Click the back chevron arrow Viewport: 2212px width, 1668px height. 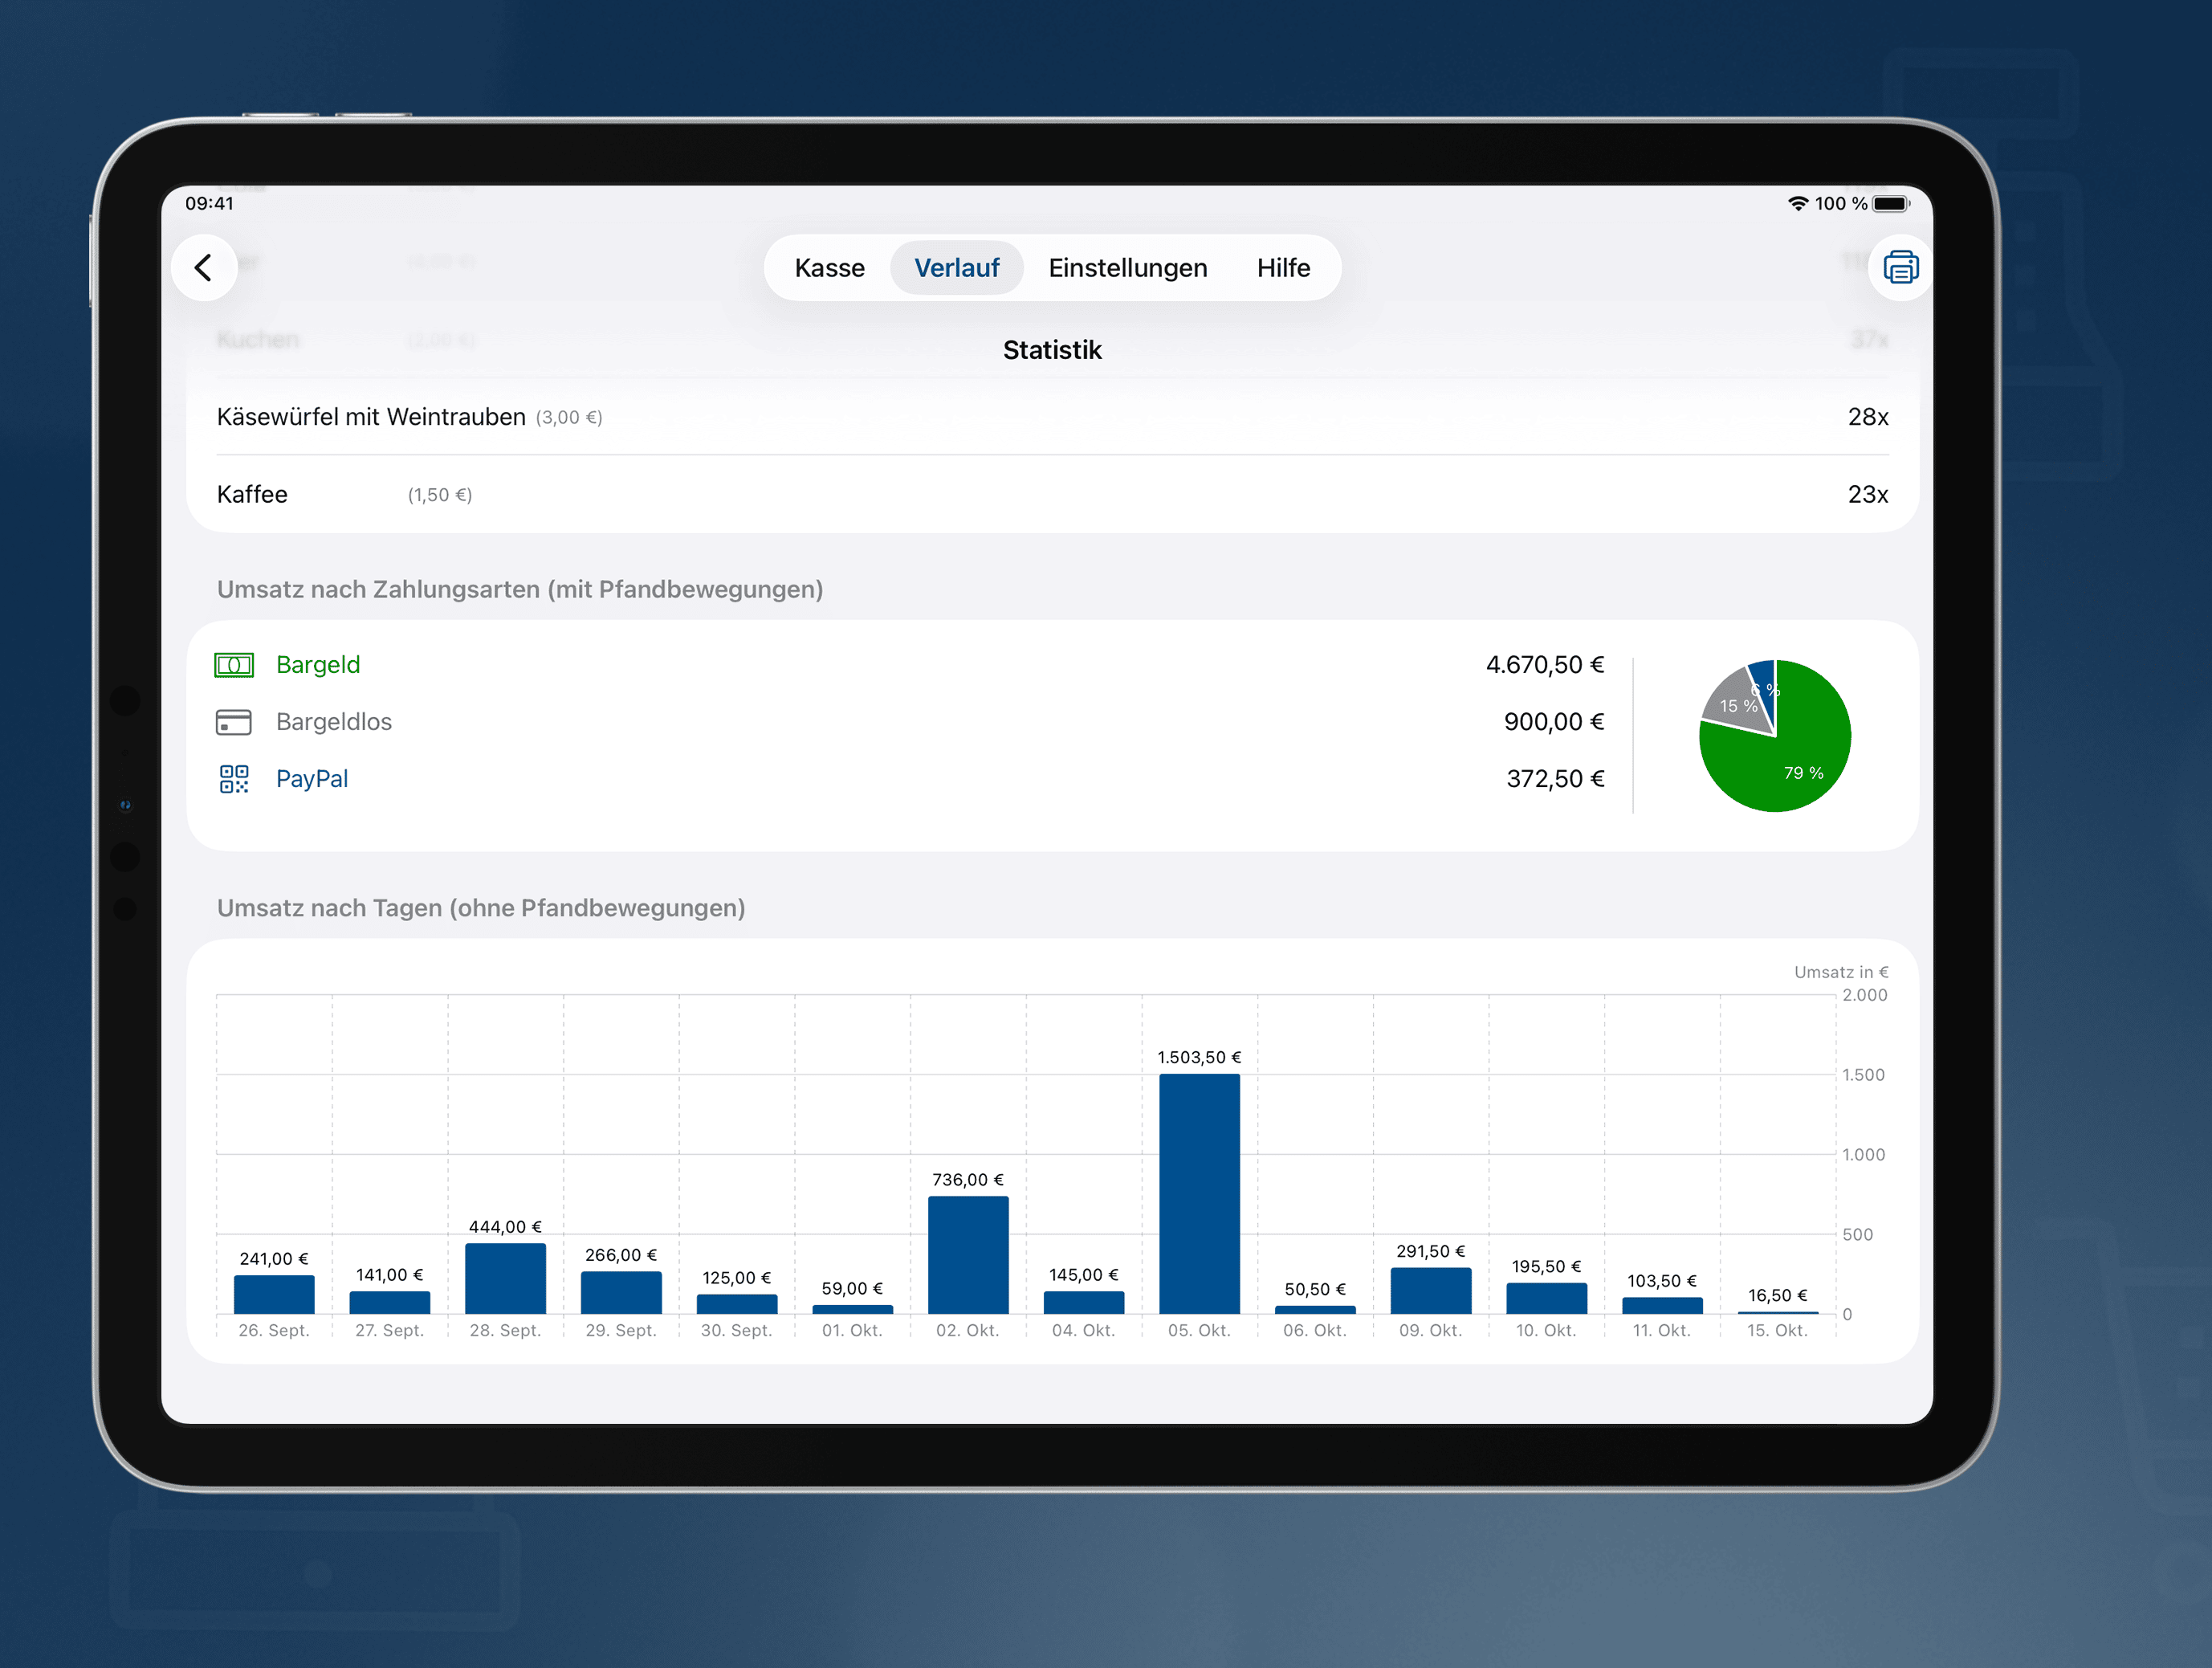pyautogui.click(x=204, y=268)
